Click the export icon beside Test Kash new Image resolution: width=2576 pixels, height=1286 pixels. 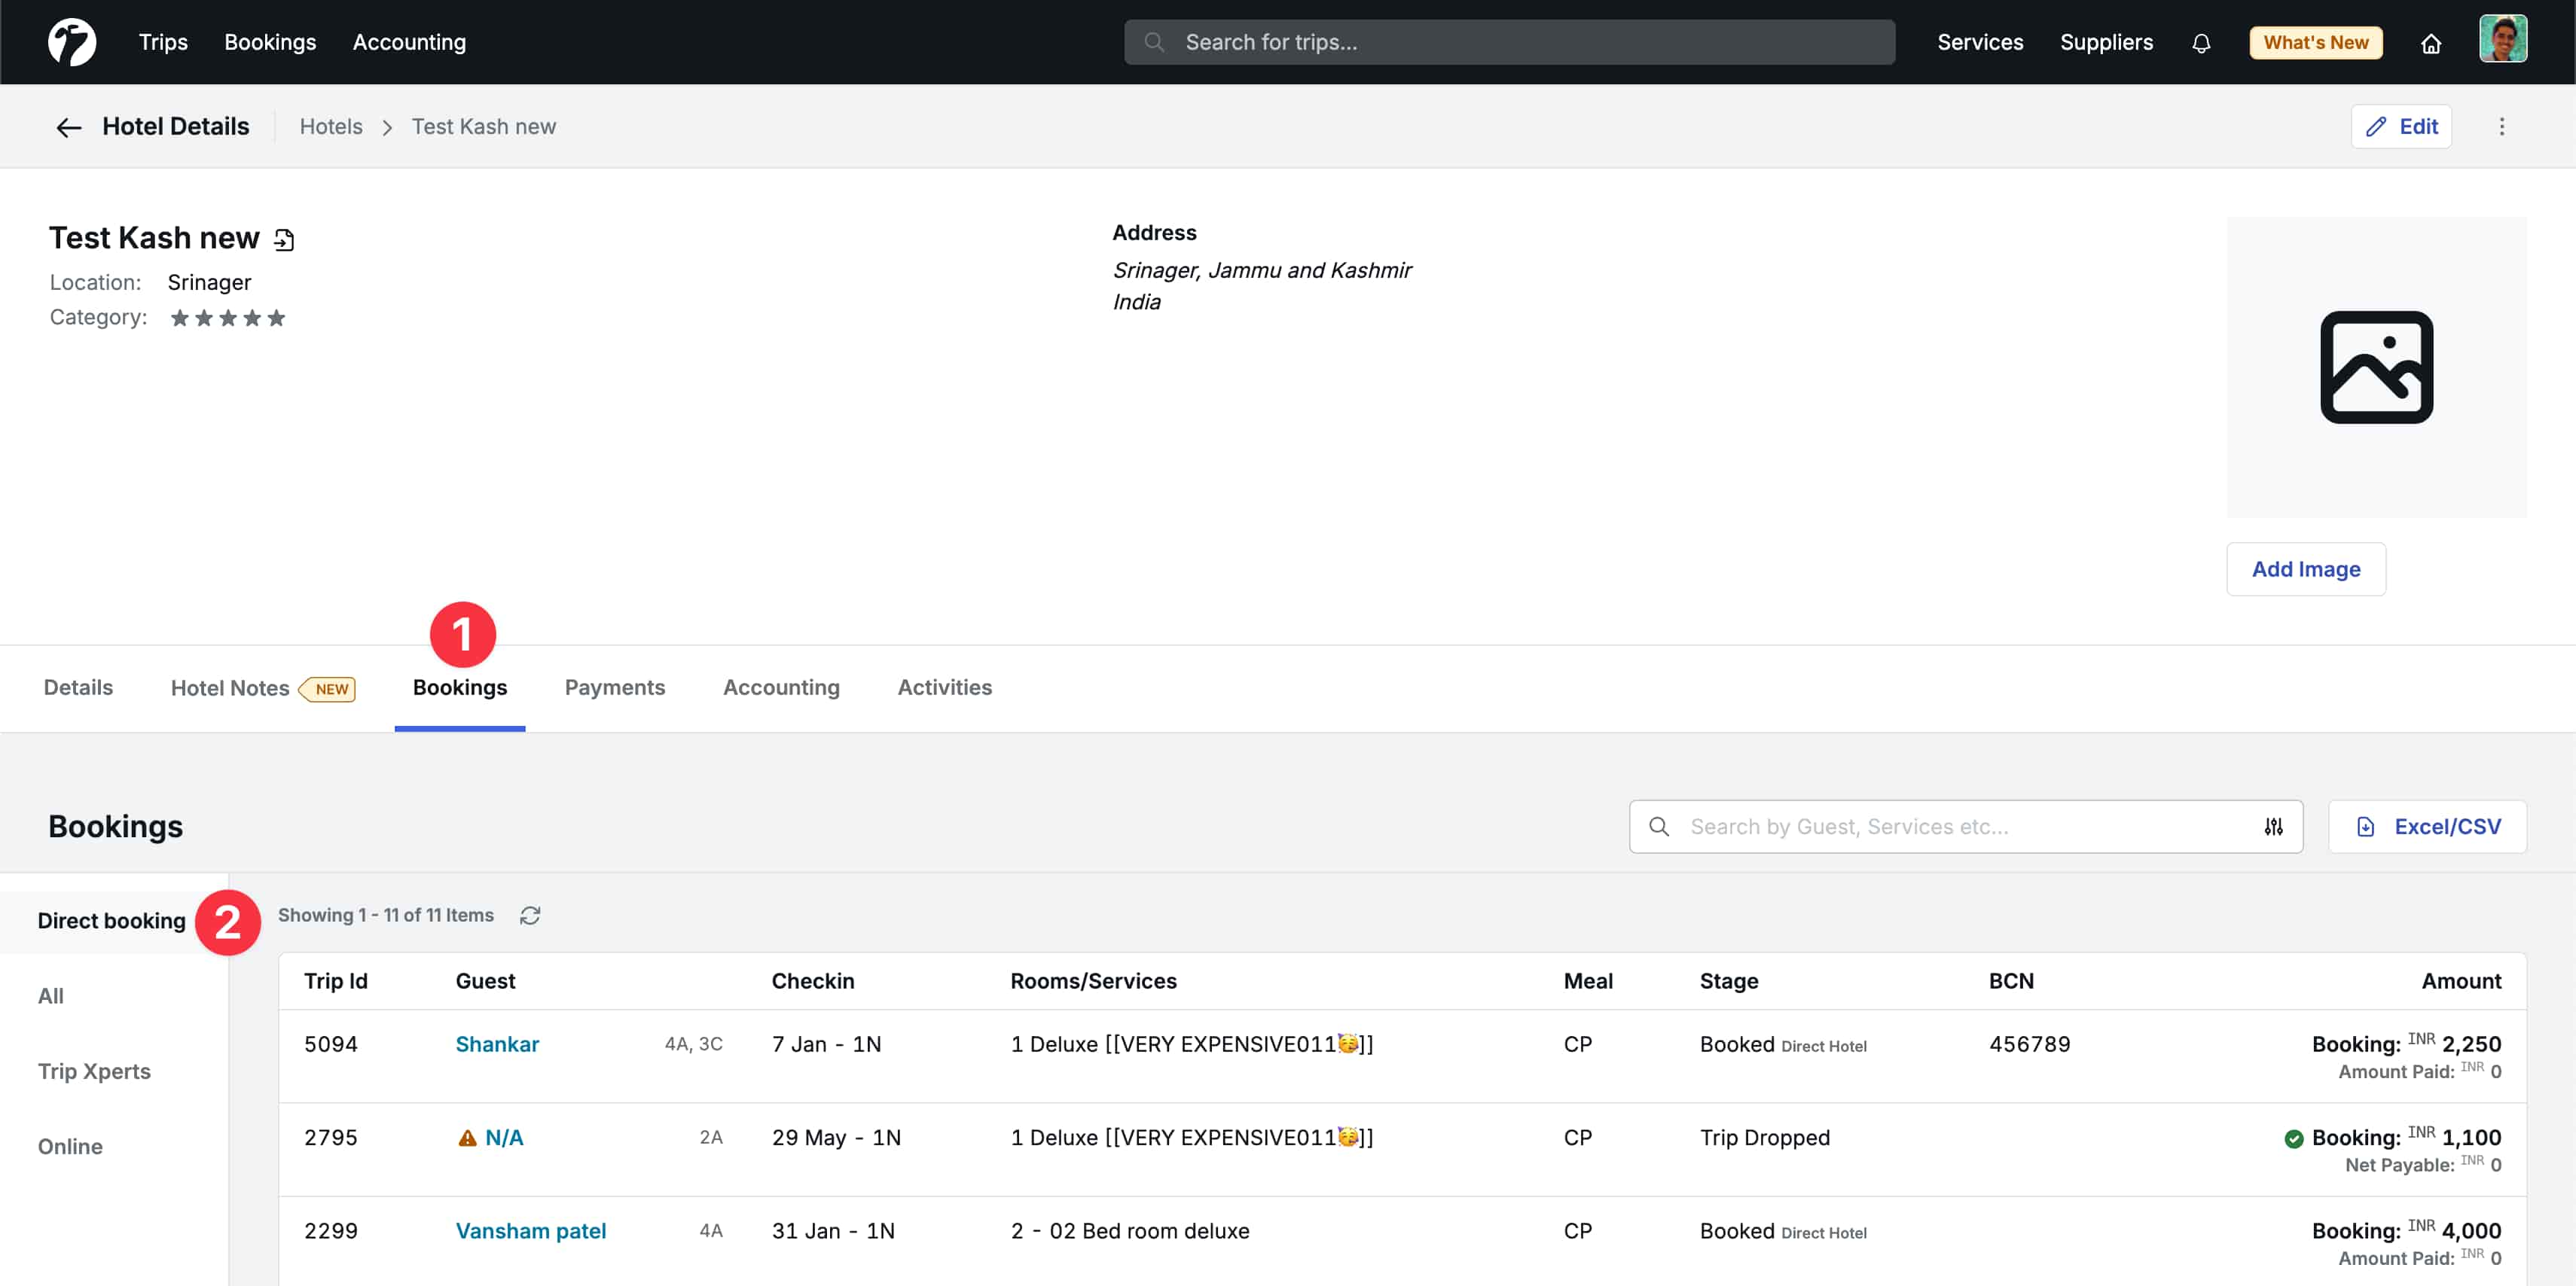click(x=285, y=239)
